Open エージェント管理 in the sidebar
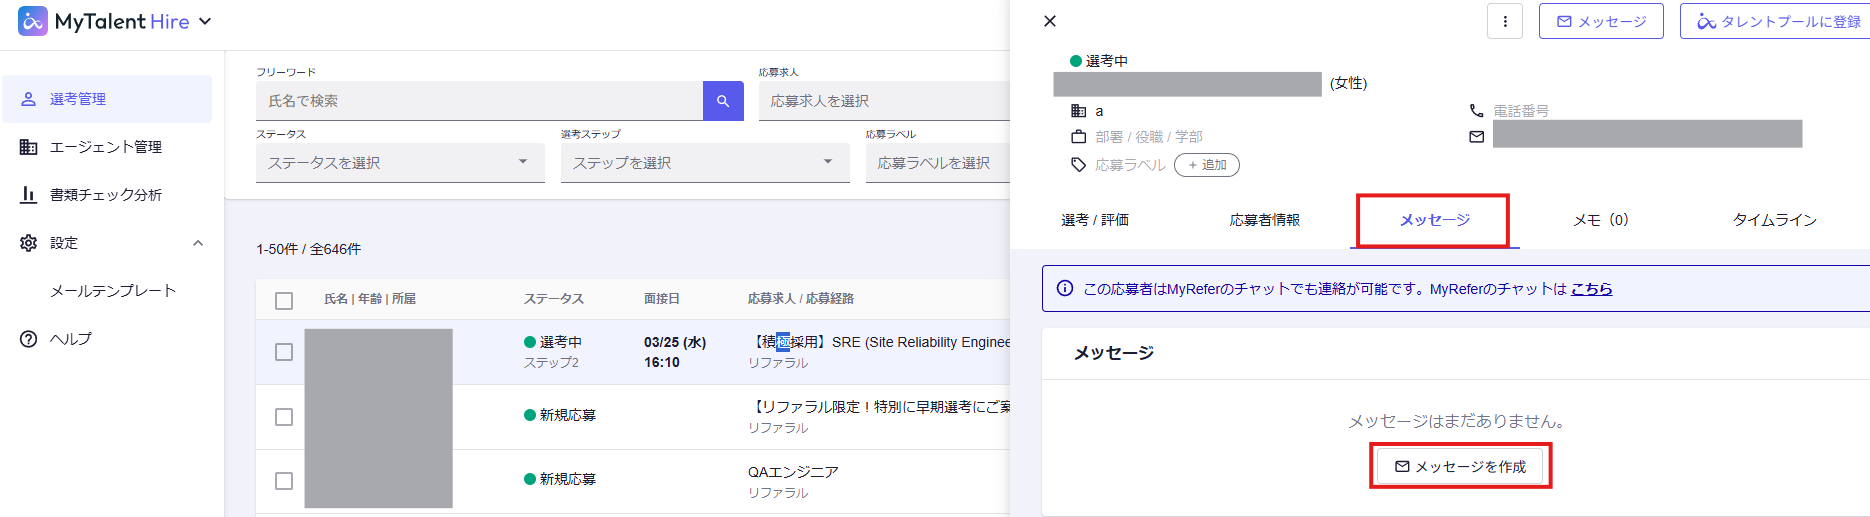Screen dimensions: 1870x517 pos(107,147)
